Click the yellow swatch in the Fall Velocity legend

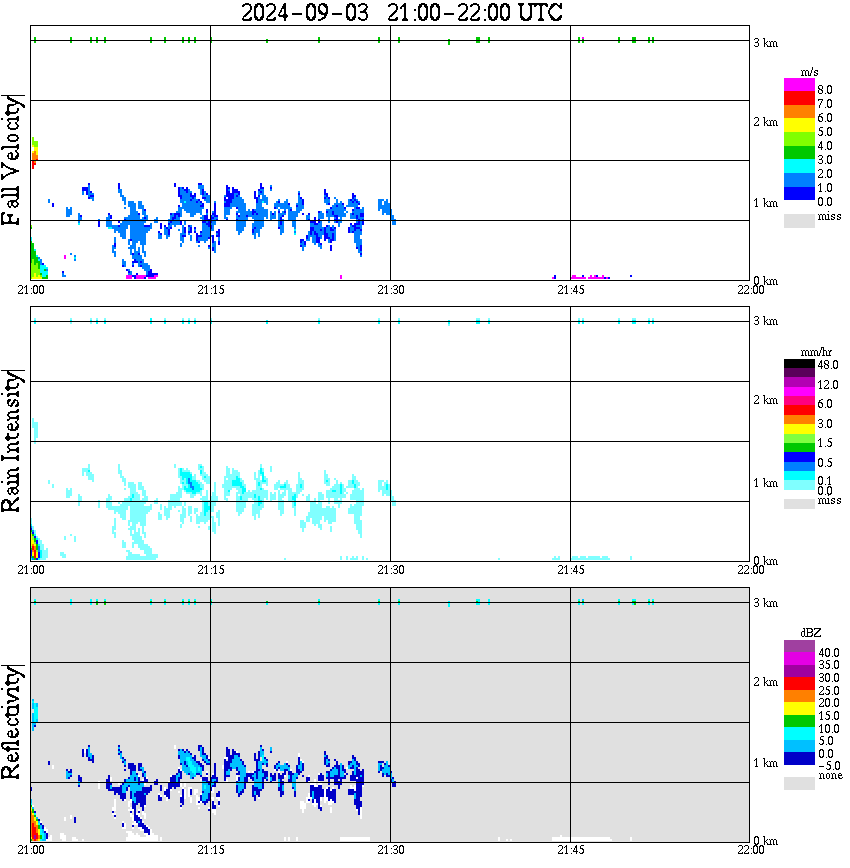coord(799,125)
